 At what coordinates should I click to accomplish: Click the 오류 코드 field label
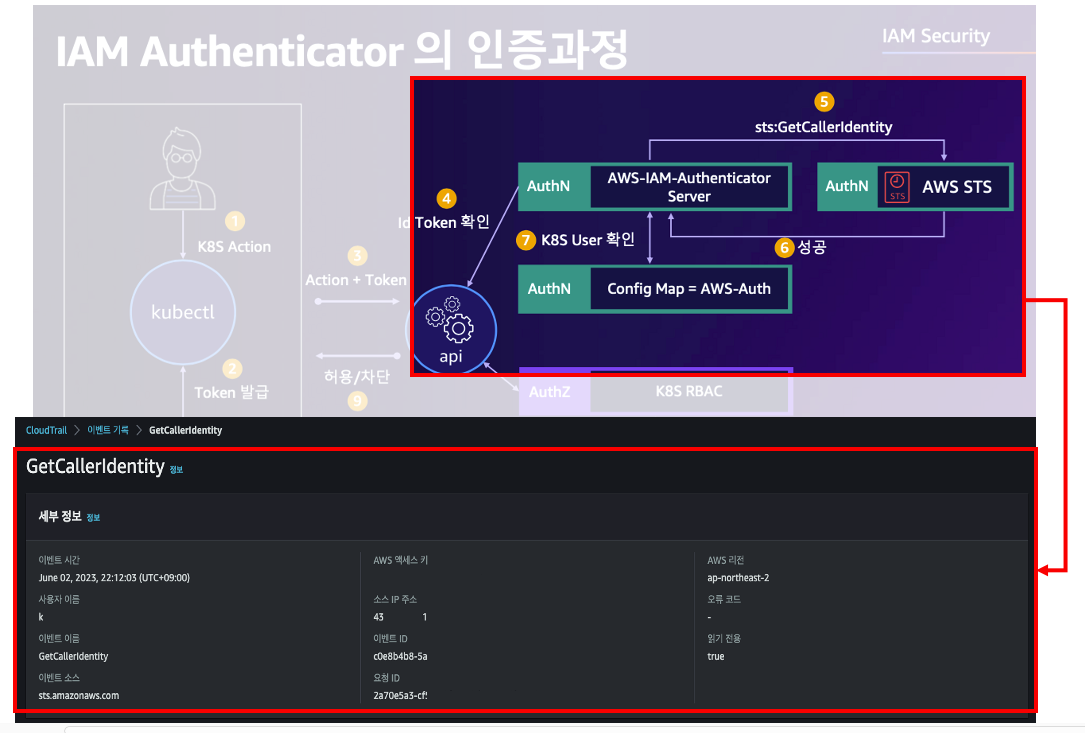point(724,599)
